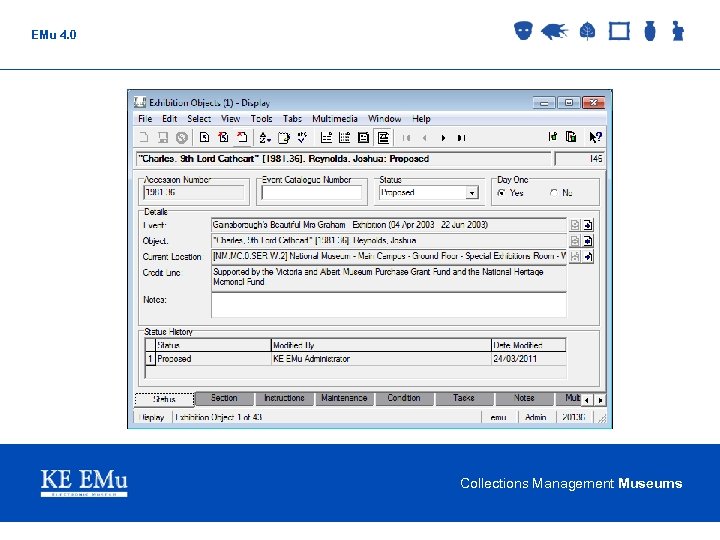Viewport: 720px width, 540px height.
Task: Select the Day One No radio button
Action: (554, 193)
